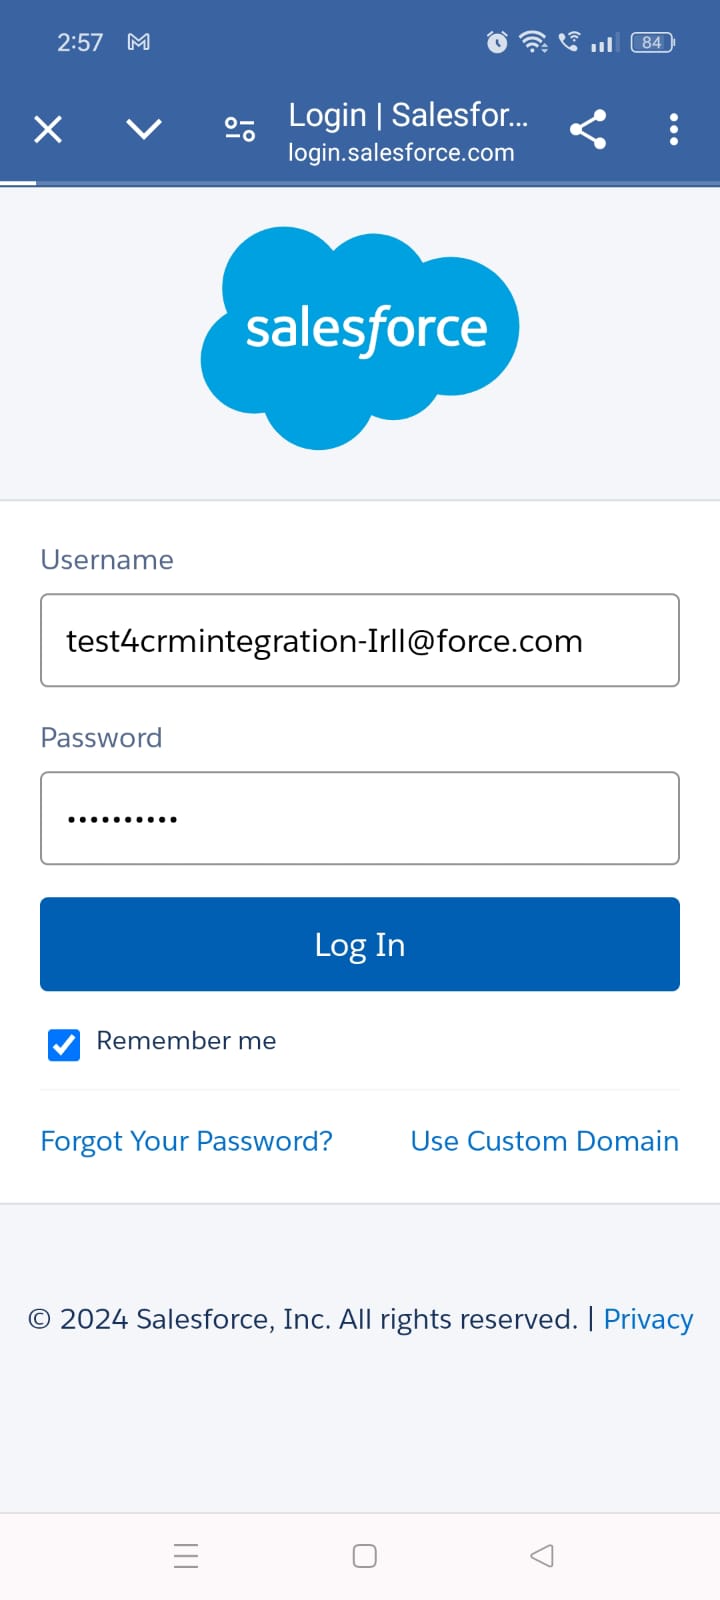Tap the battery indicator in the status bar

click(653, 42)
